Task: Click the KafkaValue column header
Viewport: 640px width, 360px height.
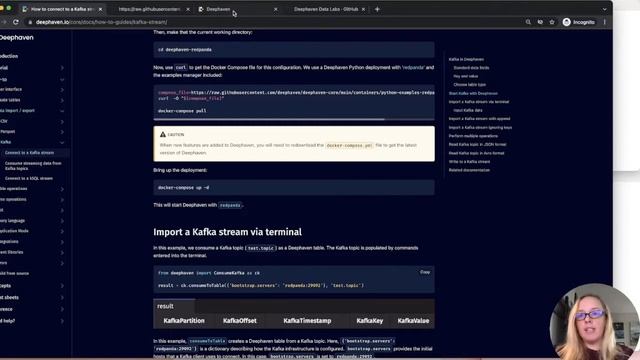Action: [x=413, y=321]
